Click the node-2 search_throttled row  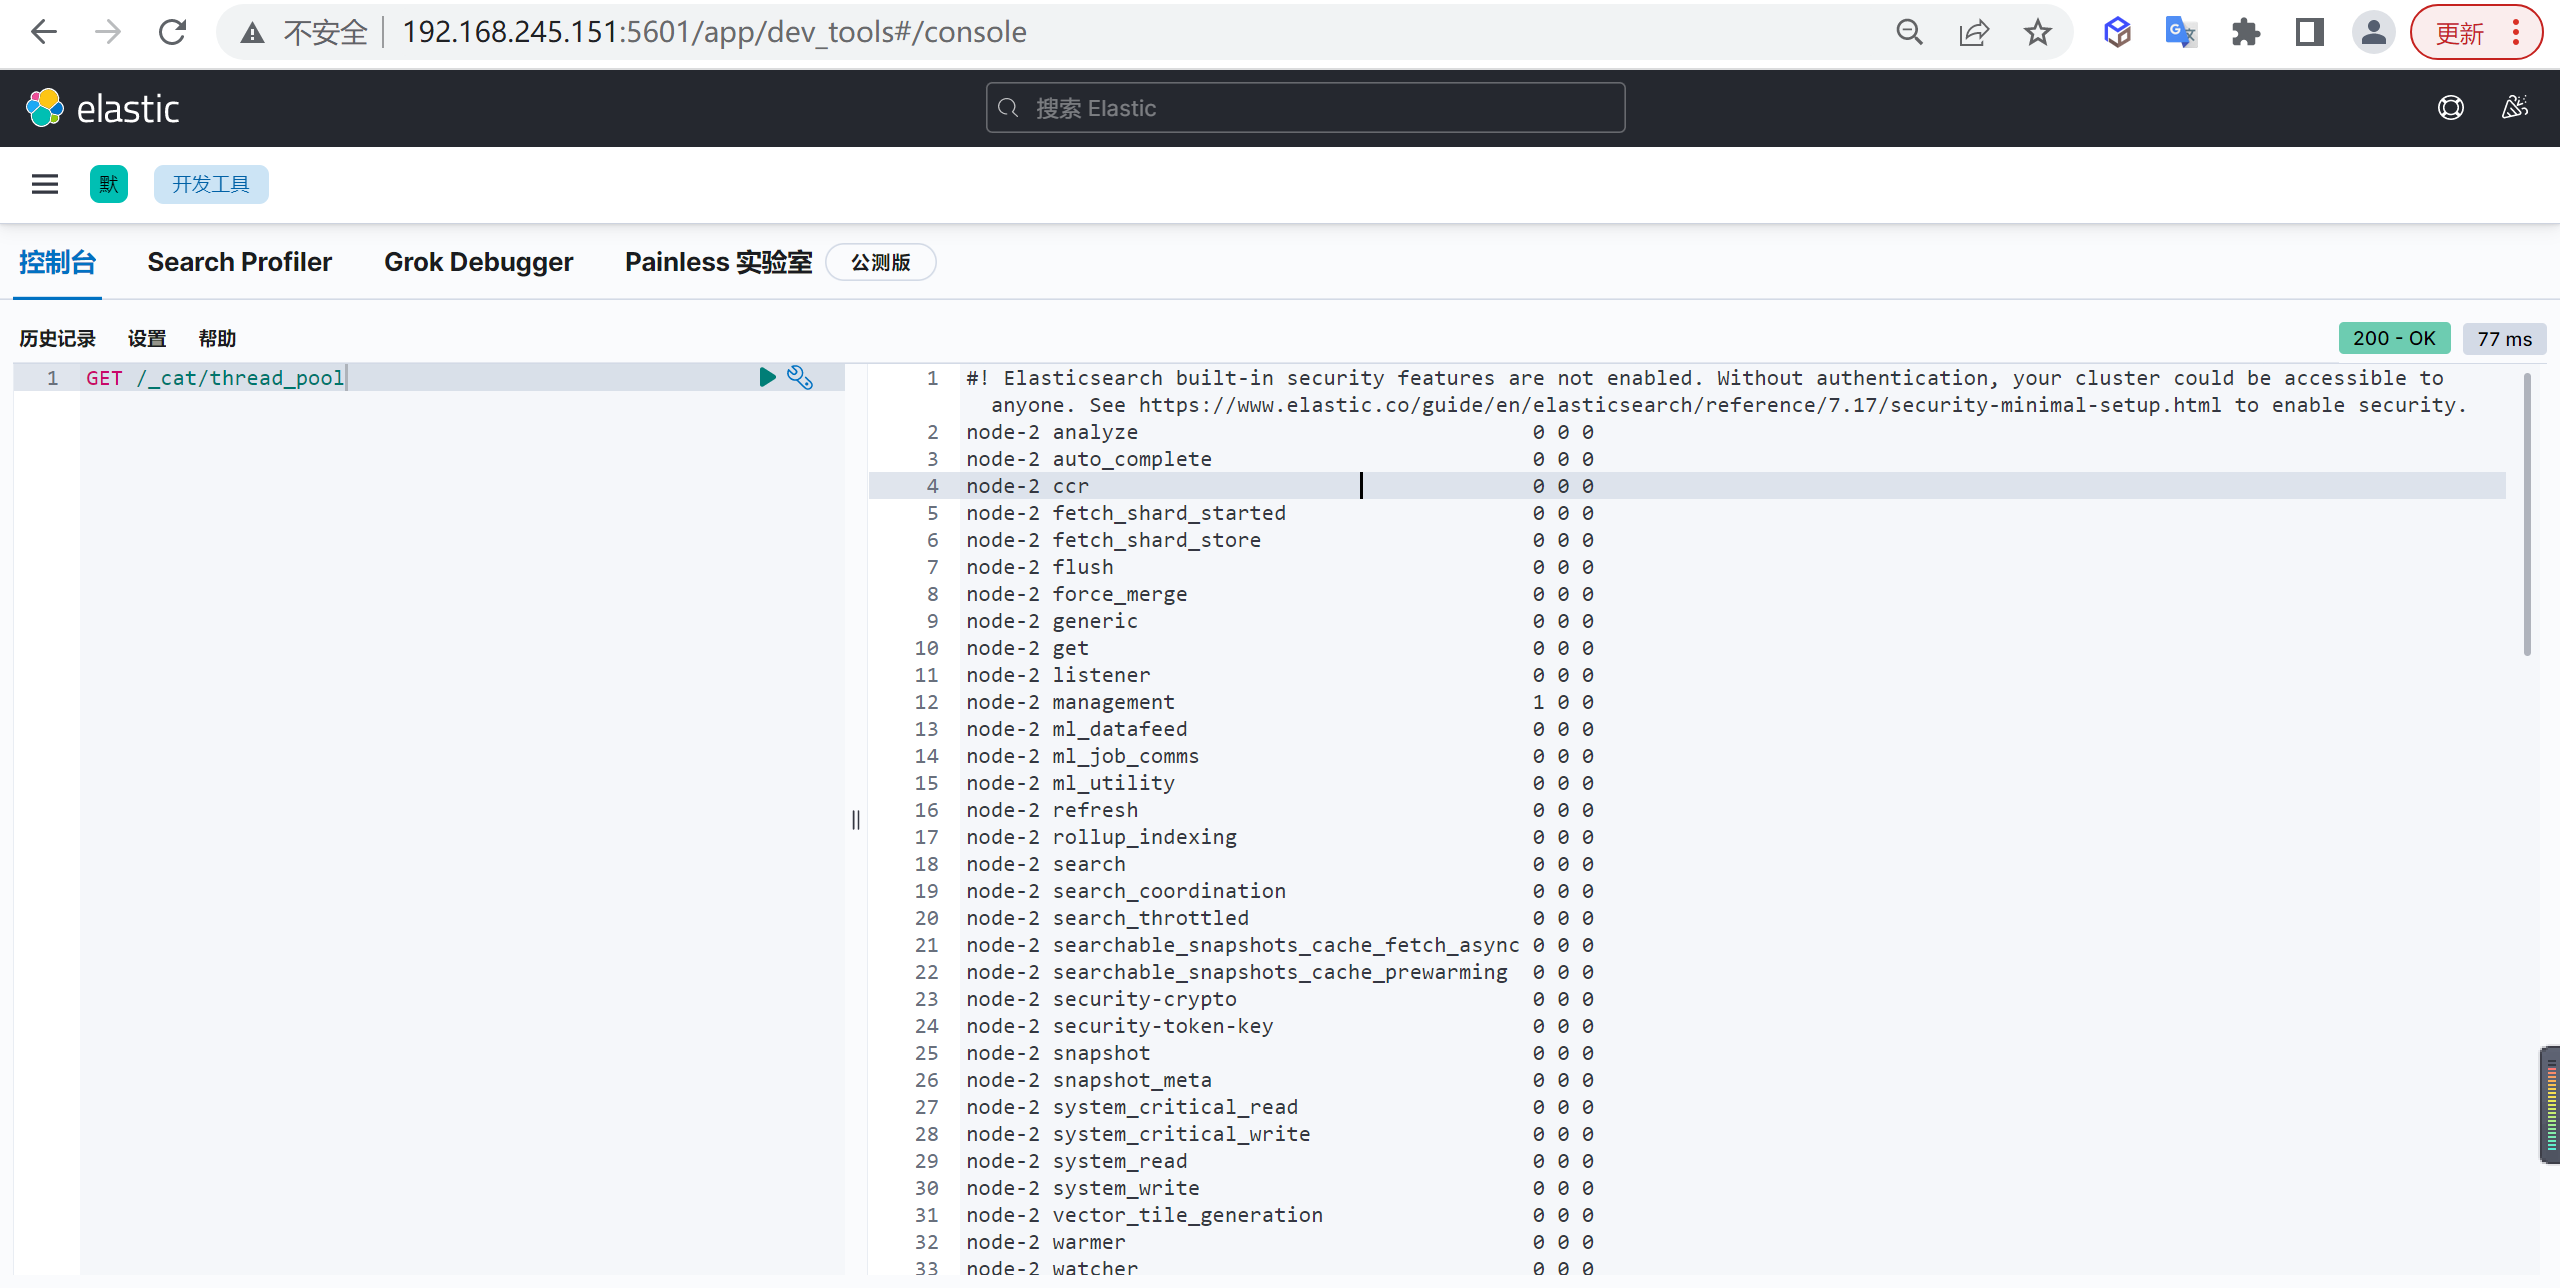1279,918
